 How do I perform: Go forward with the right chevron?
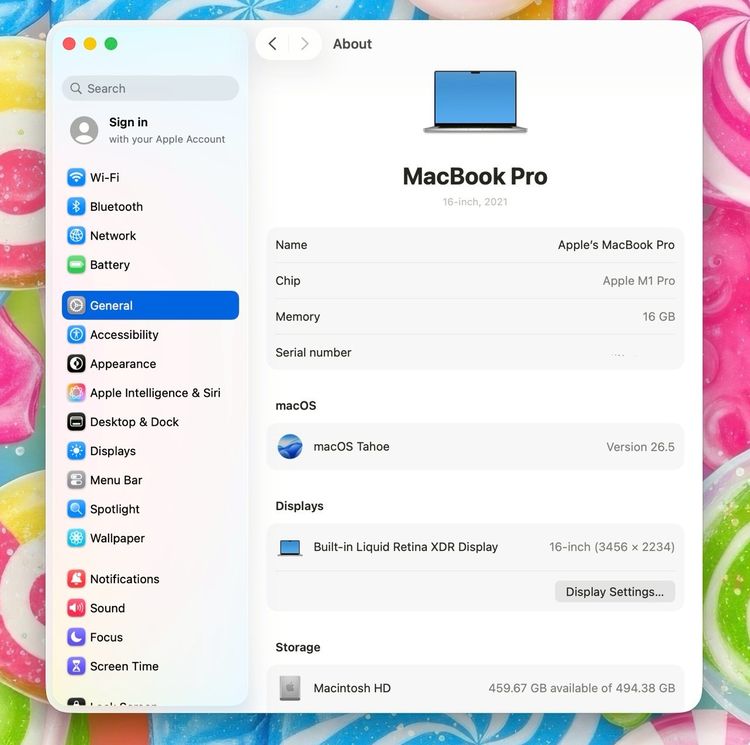click(x=305, y=44)
